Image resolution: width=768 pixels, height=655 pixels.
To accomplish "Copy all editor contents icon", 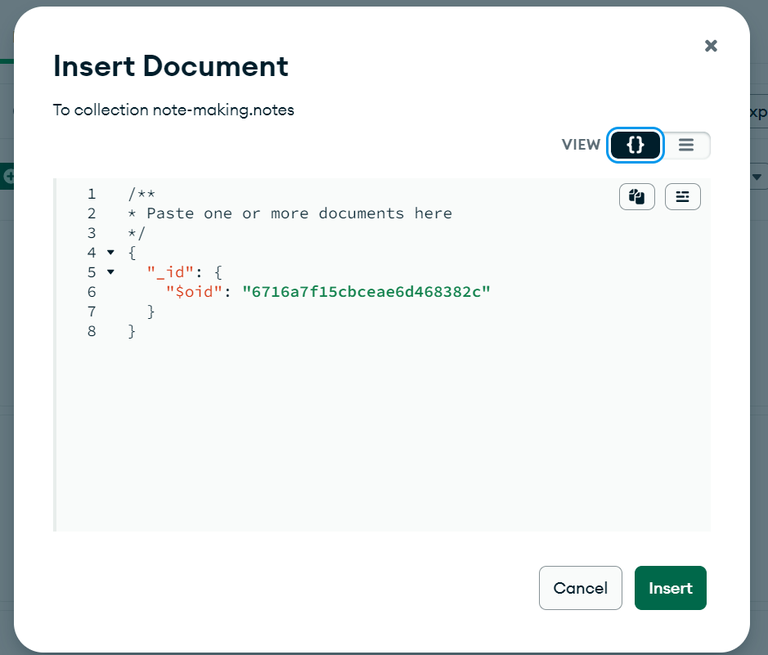I will (x=637, y=197).
